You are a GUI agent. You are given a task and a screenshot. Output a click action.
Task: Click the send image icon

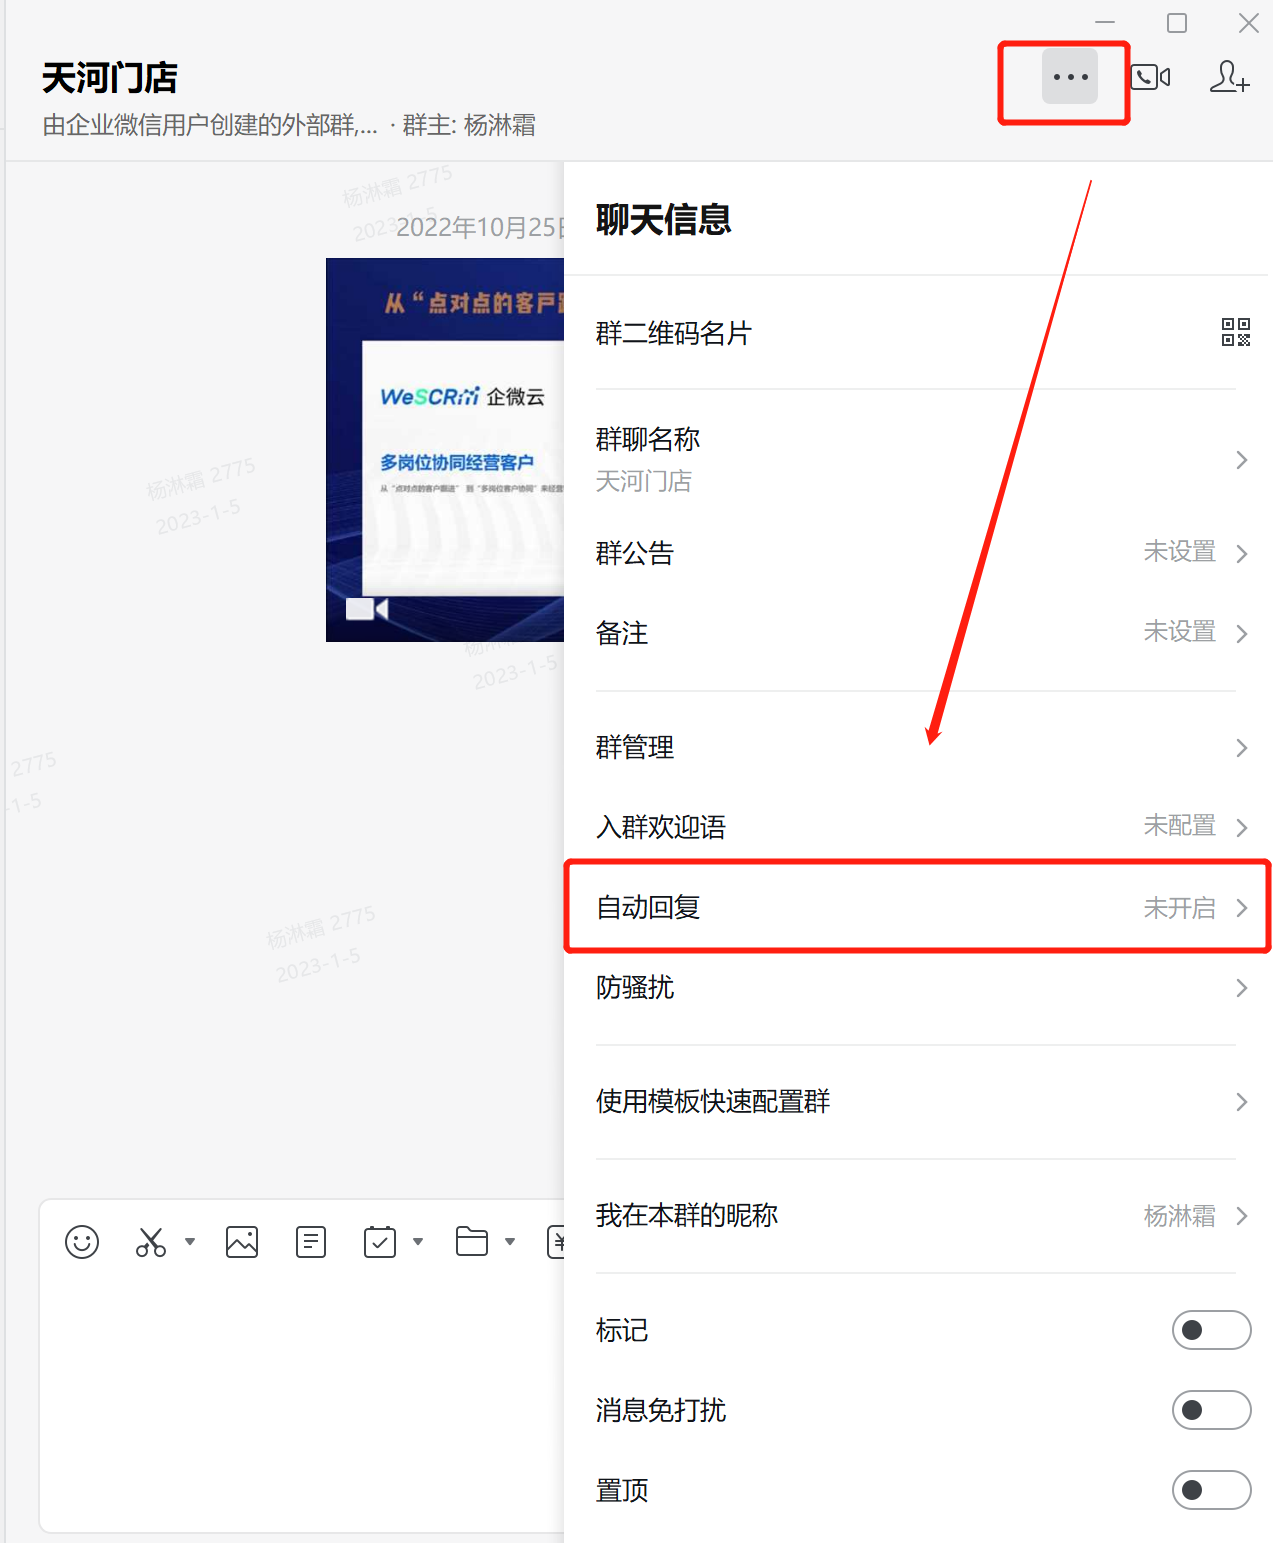point(242,1242)
